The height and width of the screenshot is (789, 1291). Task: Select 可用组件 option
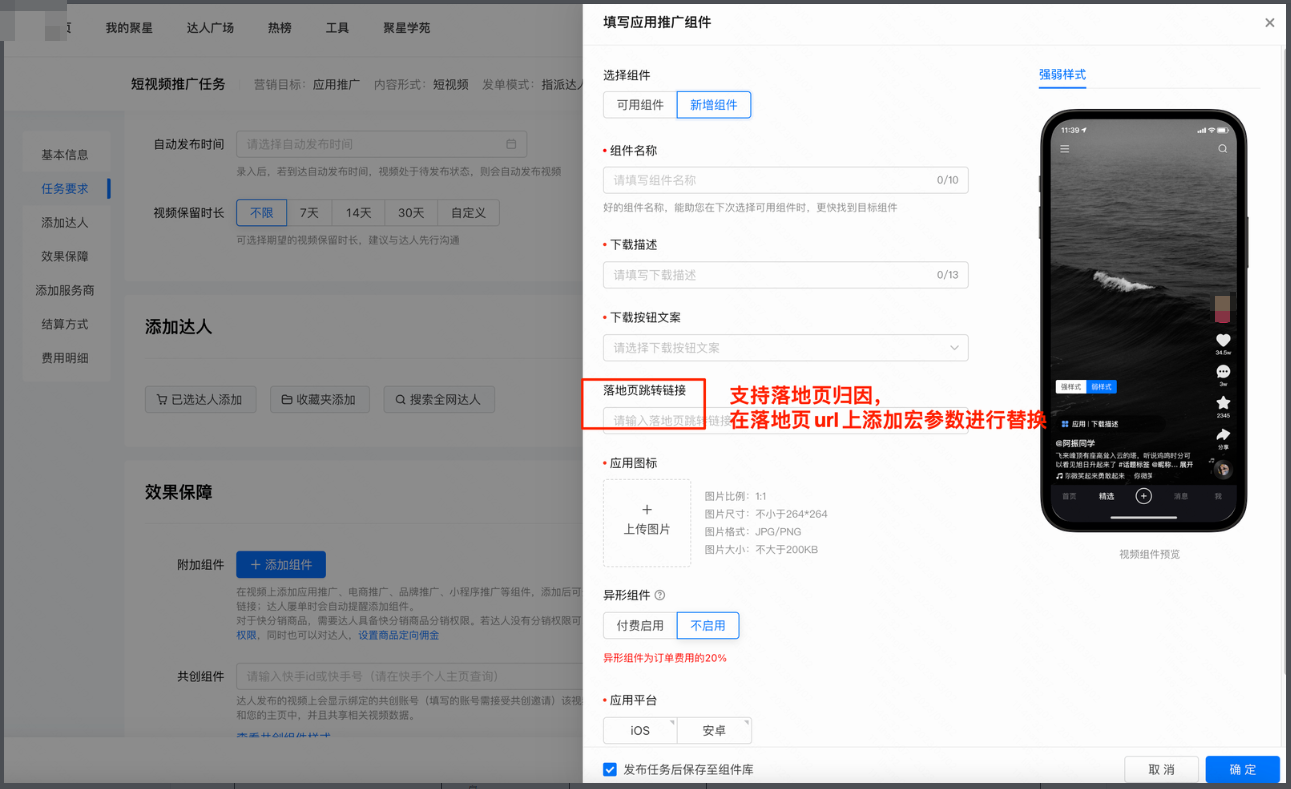640,105
